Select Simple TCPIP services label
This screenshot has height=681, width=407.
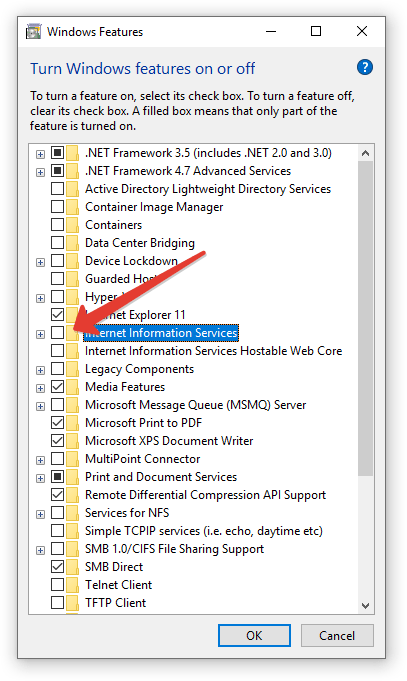tap(204, 531)
